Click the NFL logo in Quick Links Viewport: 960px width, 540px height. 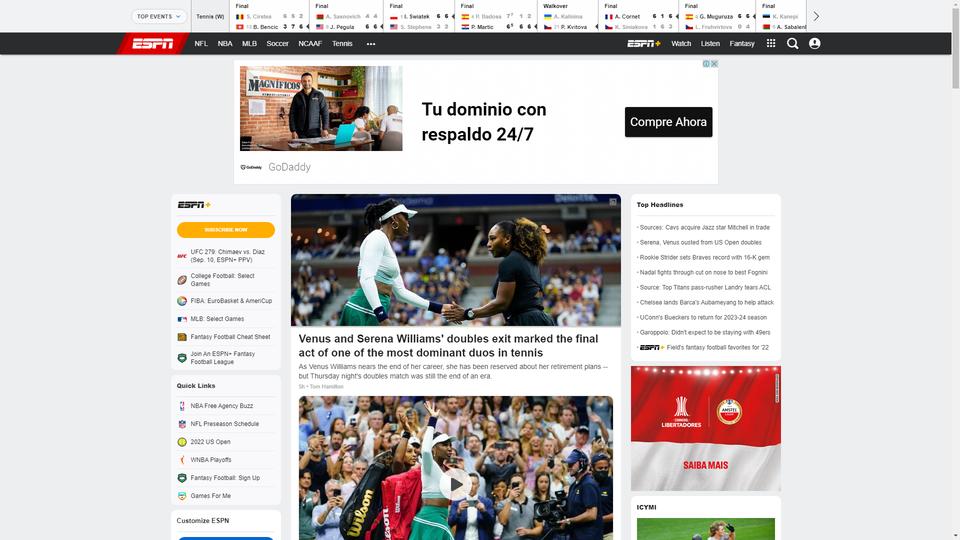(182, 424)
